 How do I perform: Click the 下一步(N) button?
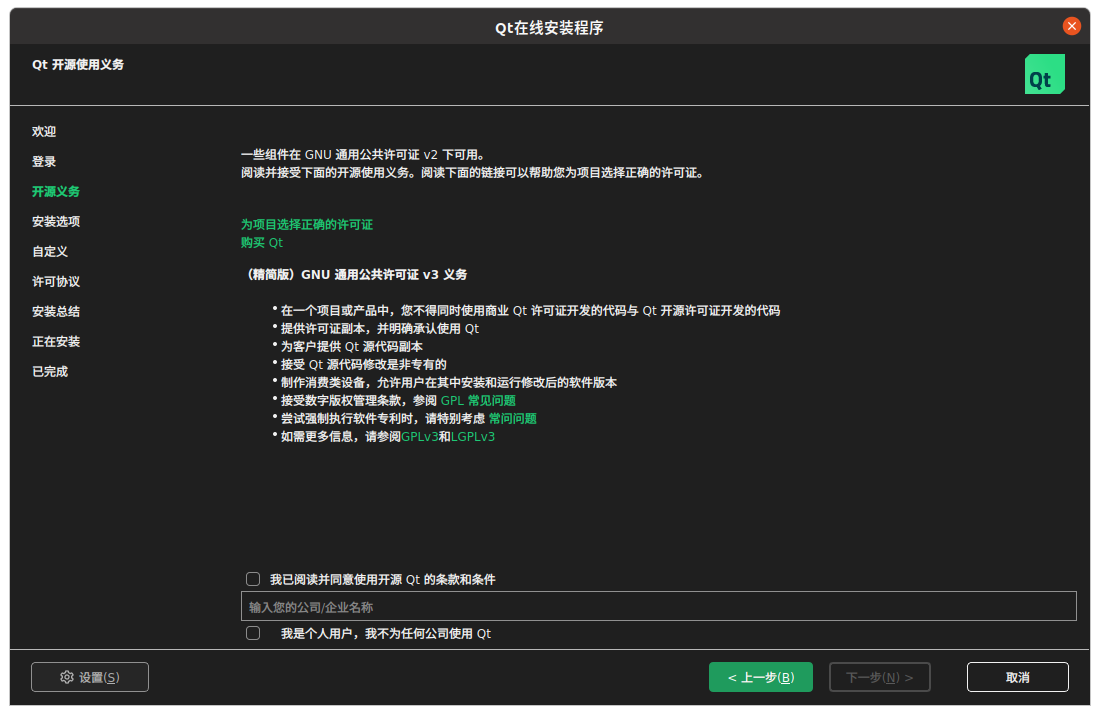point(880,677)
